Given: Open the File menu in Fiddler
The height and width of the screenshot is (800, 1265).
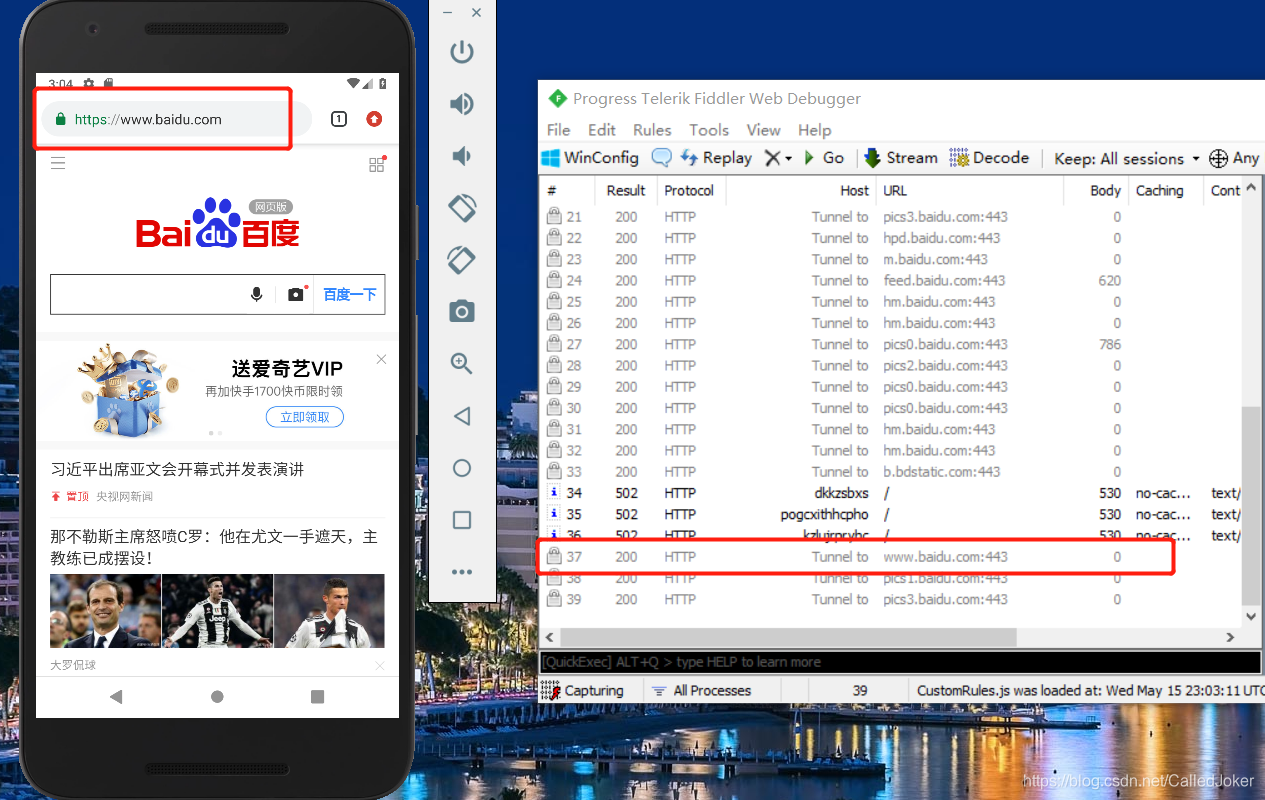Looking at the screenshot, I should [559, 130].
